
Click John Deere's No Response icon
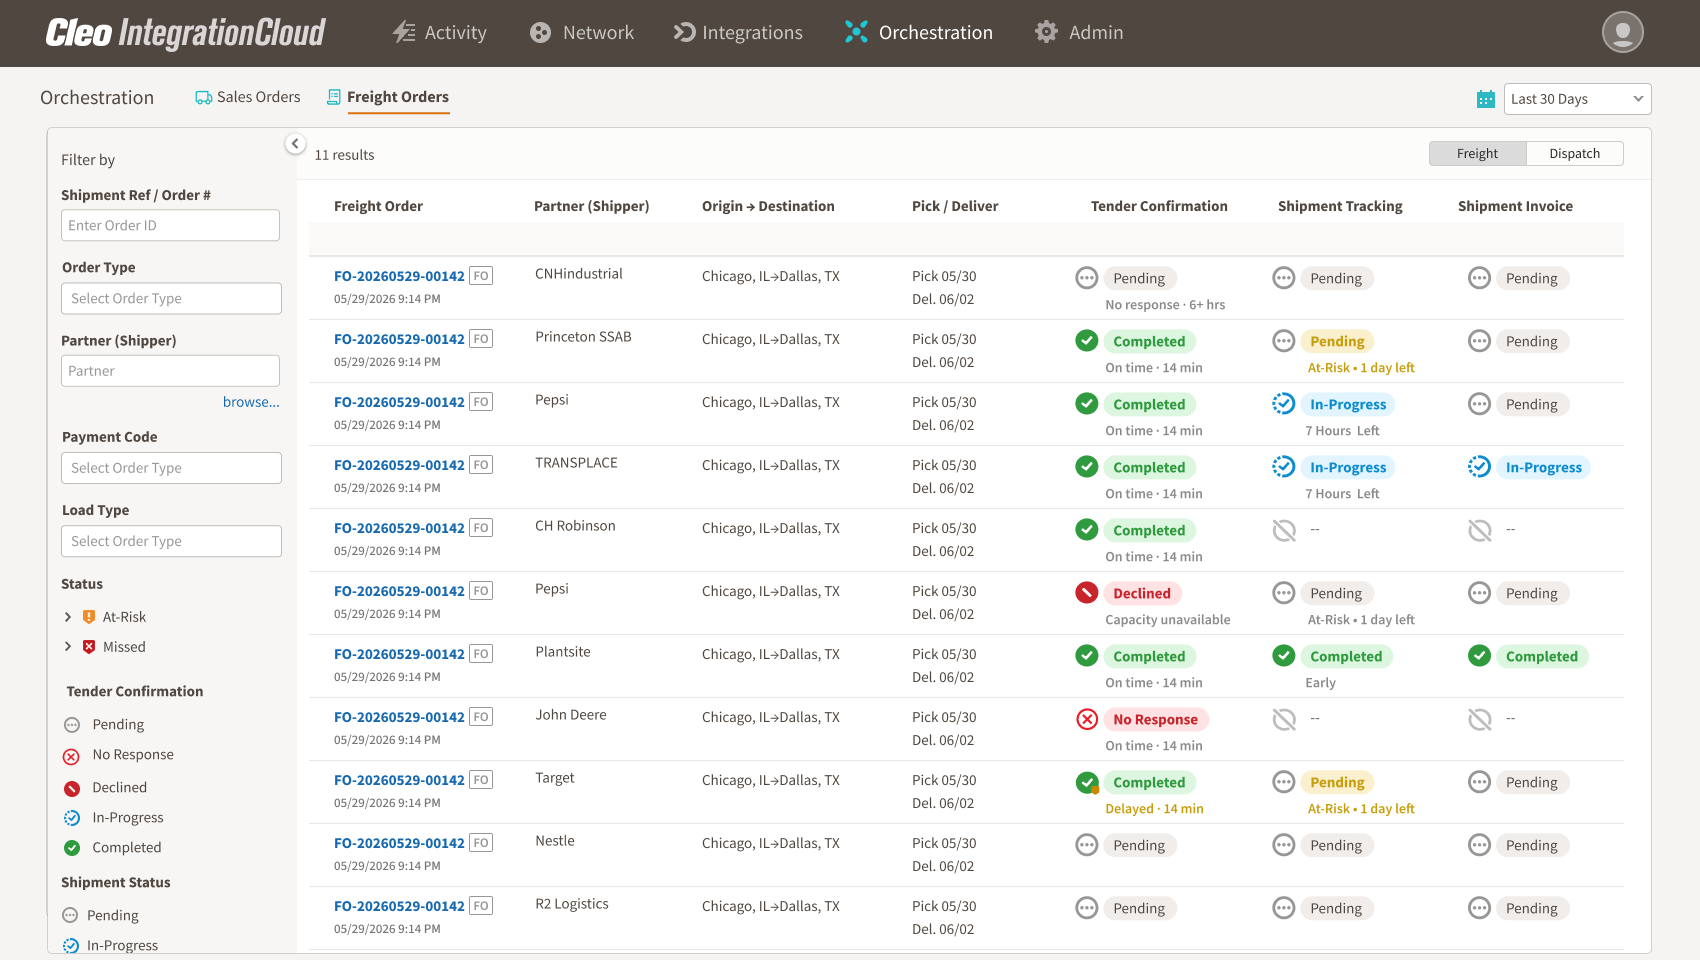coord(1087,719)
